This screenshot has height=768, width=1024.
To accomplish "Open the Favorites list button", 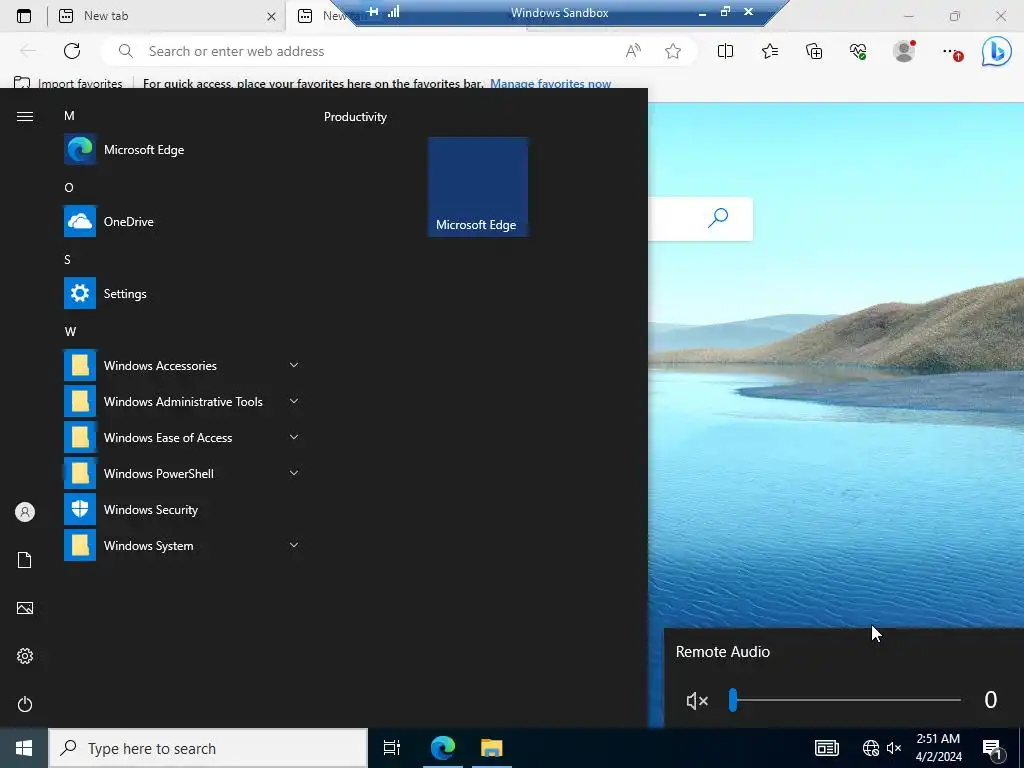I will tap(769, 51).
